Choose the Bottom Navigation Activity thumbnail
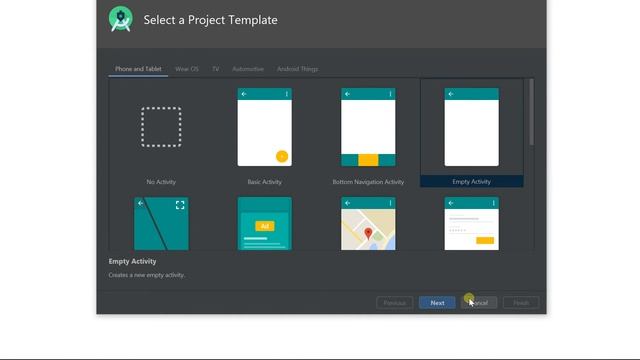Screen dimensions: 640x360 click(368, 127)
